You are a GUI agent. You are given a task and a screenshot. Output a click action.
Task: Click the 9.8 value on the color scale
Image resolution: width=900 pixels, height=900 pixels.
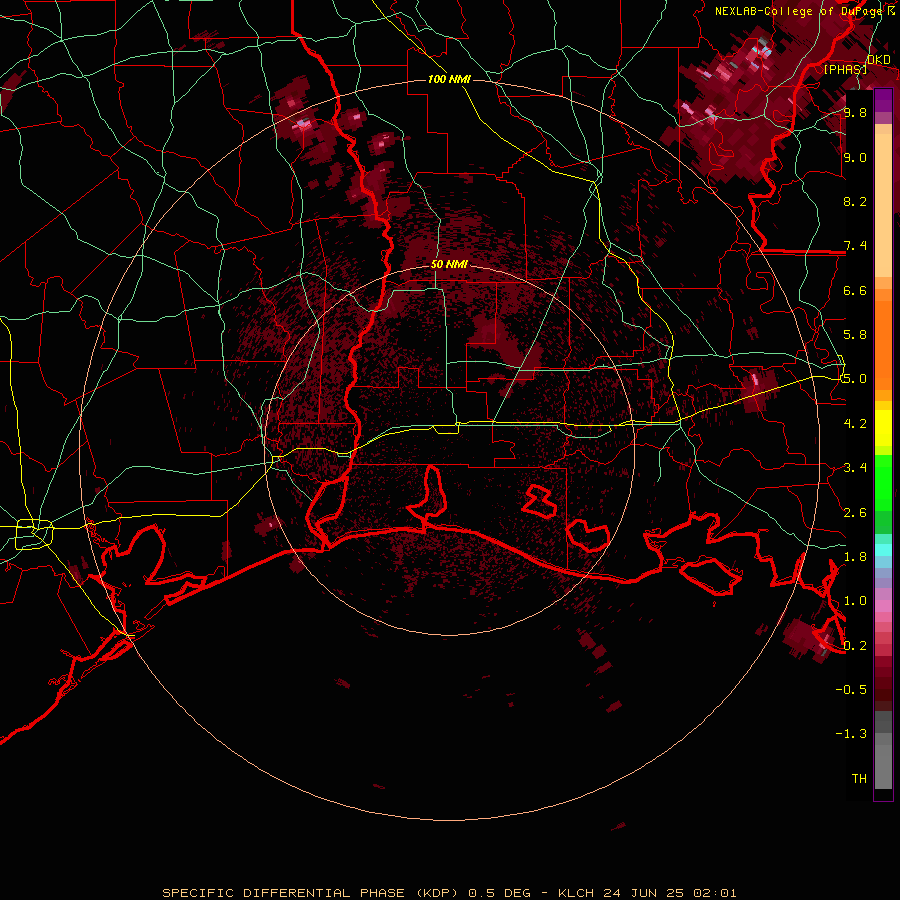[855, 112]
